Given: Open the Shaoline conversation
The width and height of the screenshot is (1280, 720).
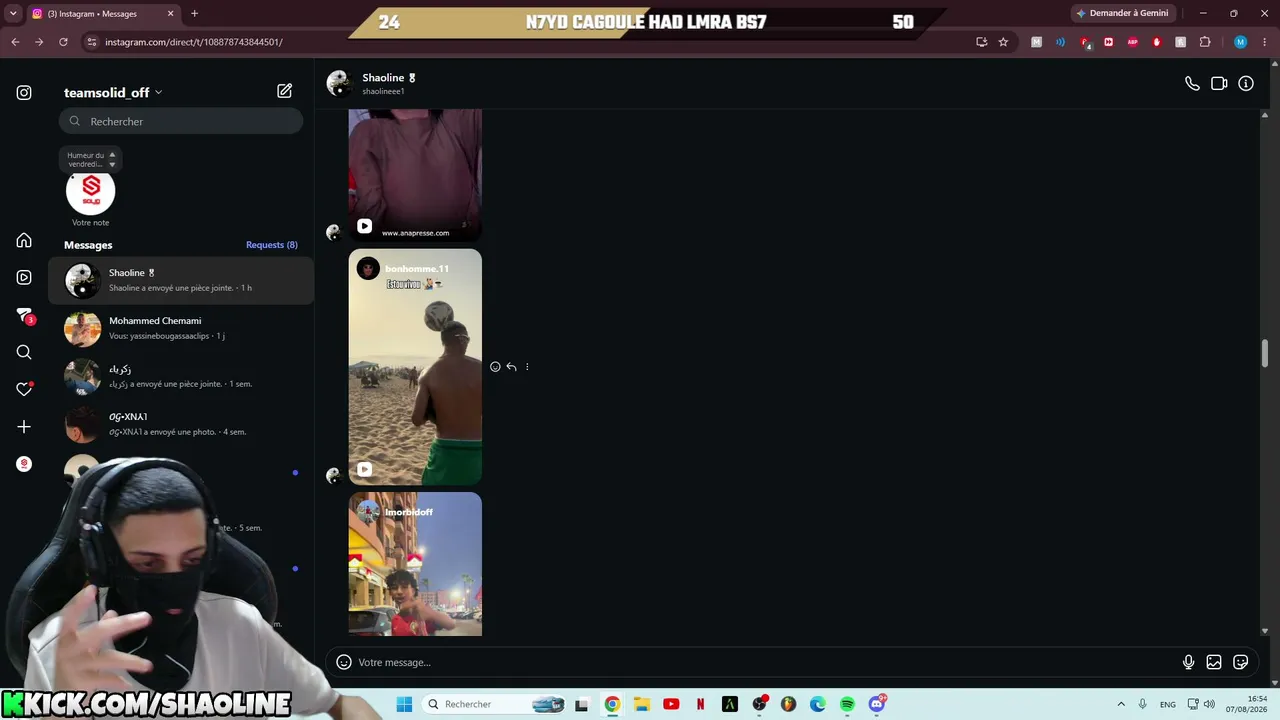Looking at the screenshot, I should tap(181, 280).
